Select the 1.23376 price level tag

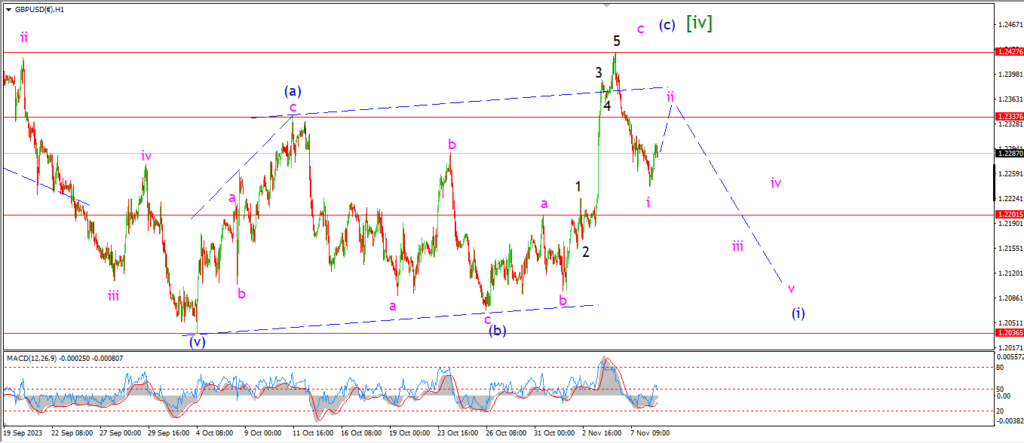click(1009, 117)
